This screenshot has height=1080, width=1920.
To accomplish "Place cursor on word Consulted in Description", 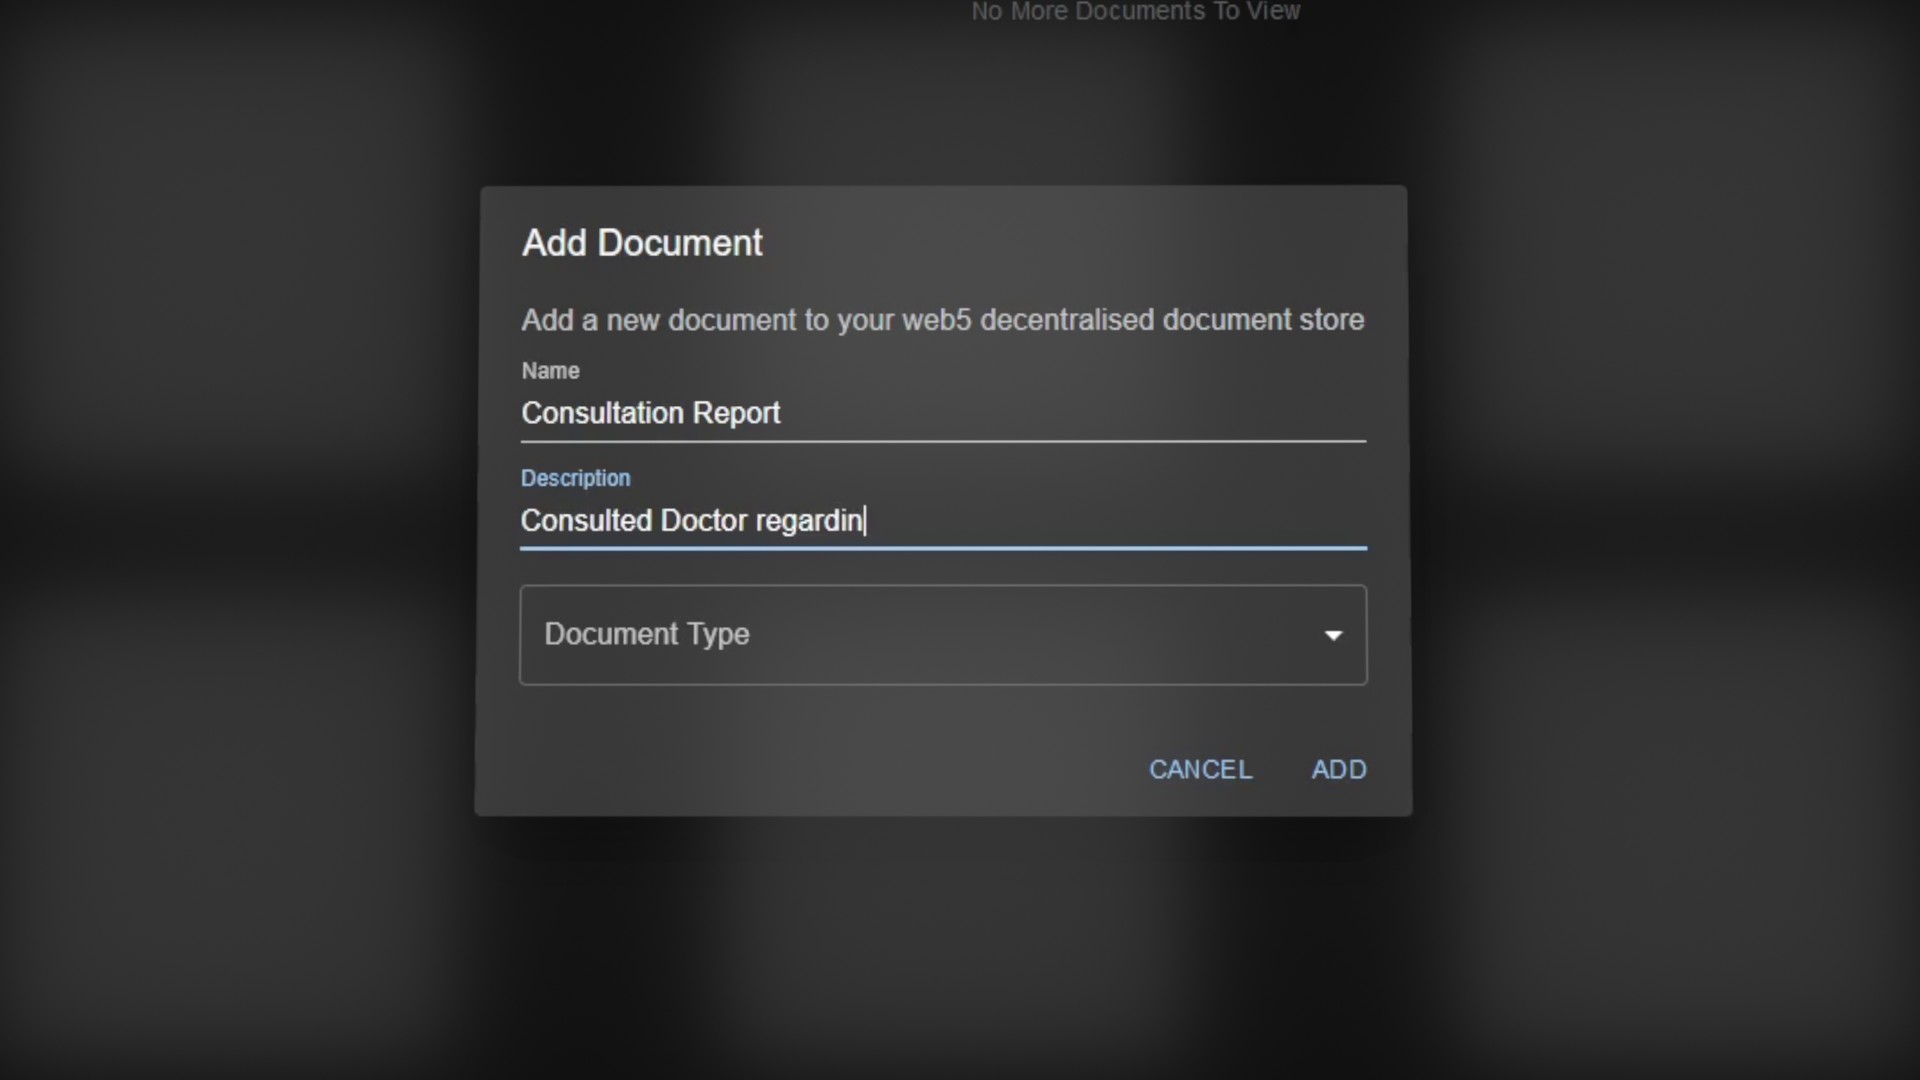I will click(587, 521).
